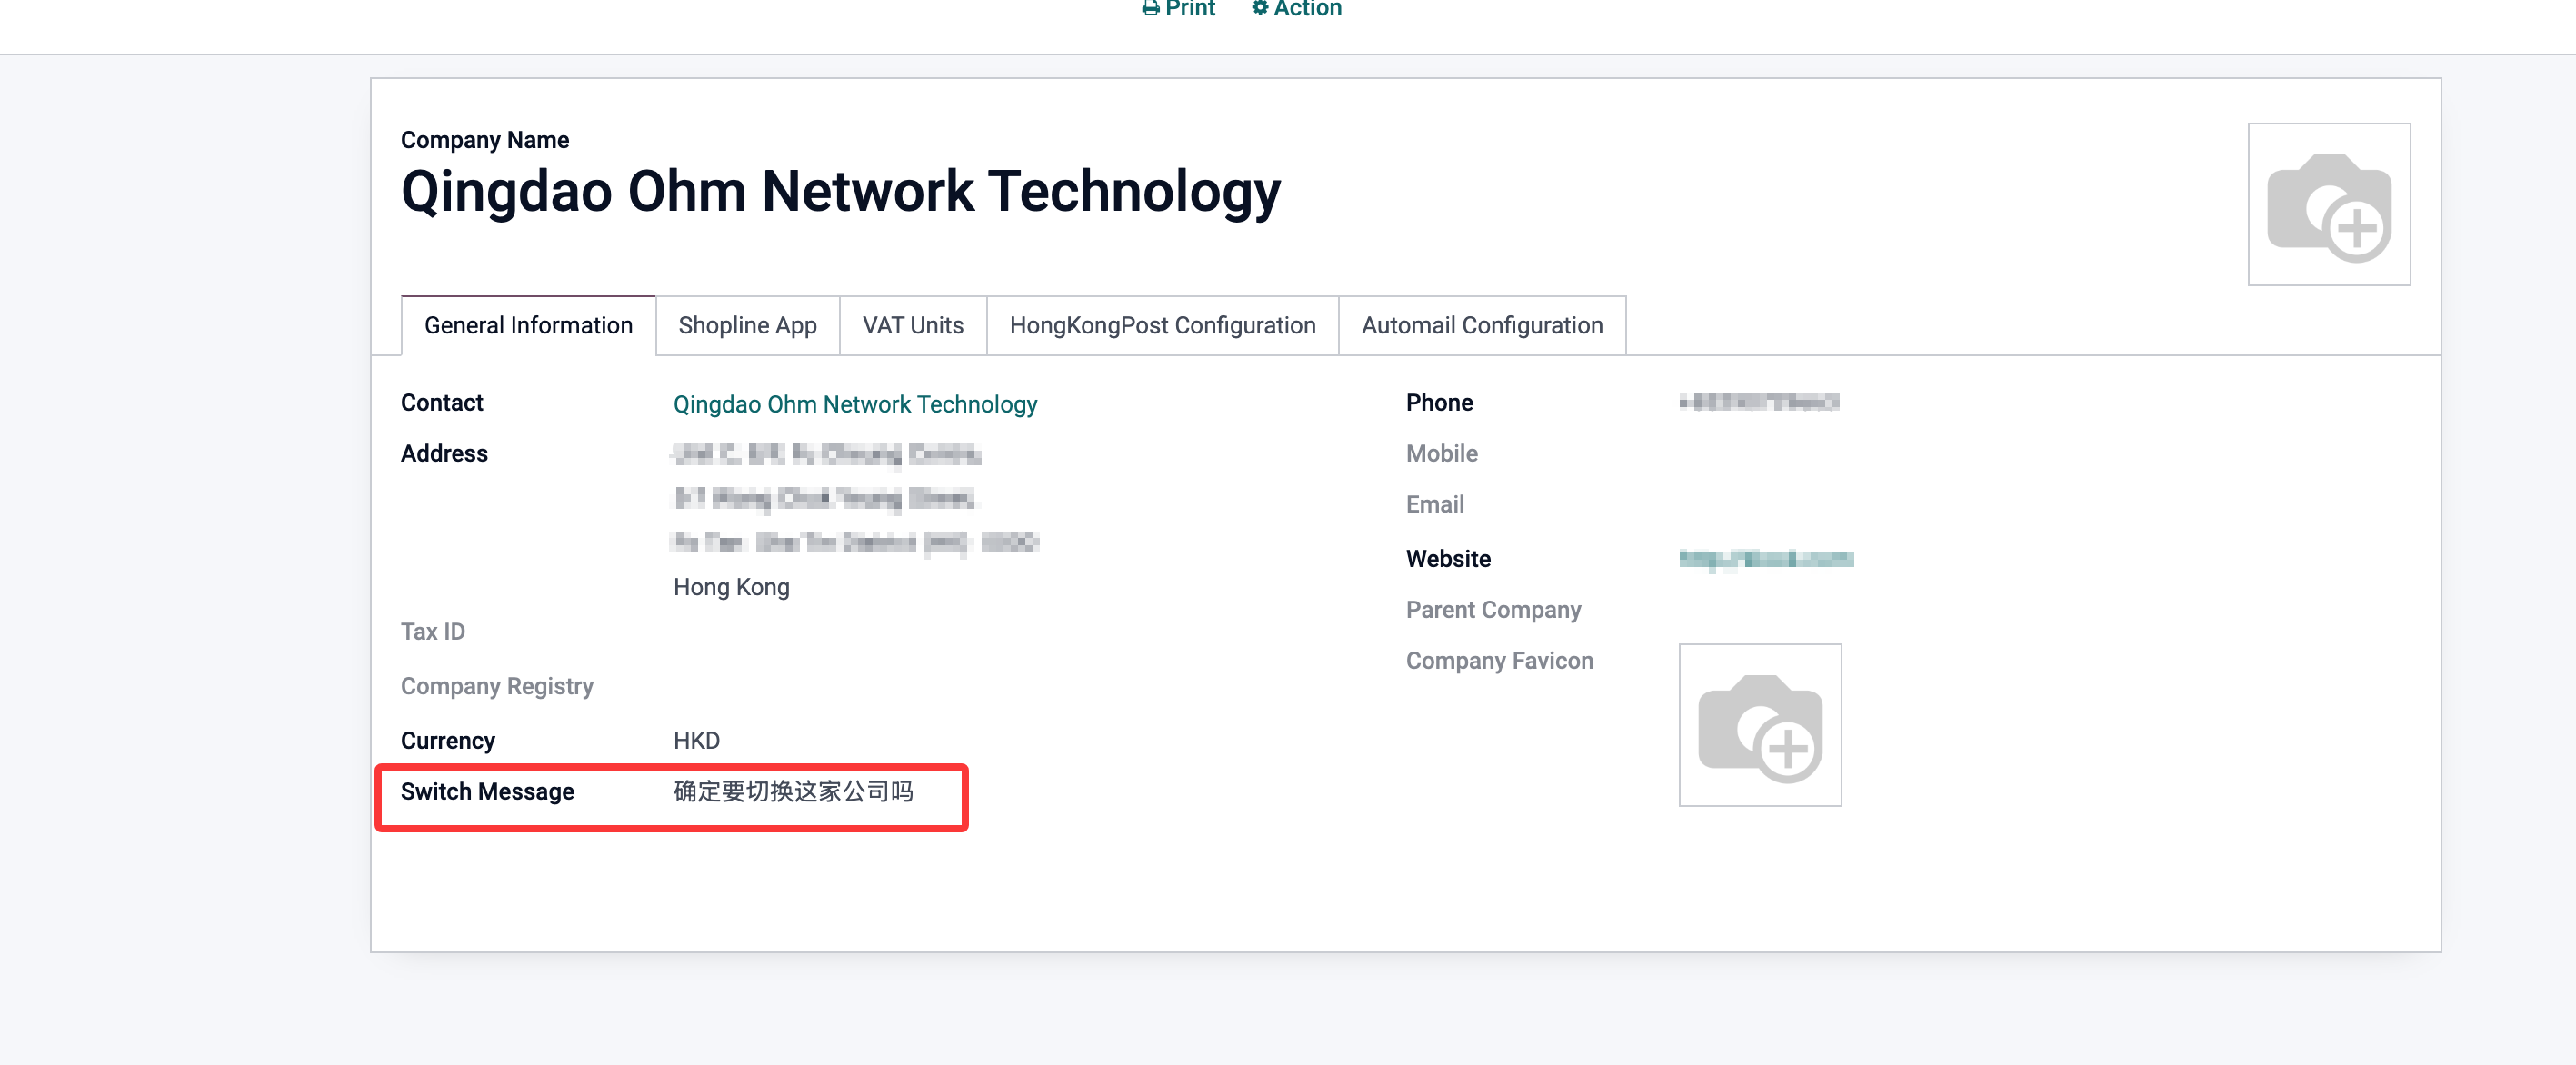Upload company logo via camera icon
This screenshot has width=2576, height=1065.
(x=2328, y=205)
